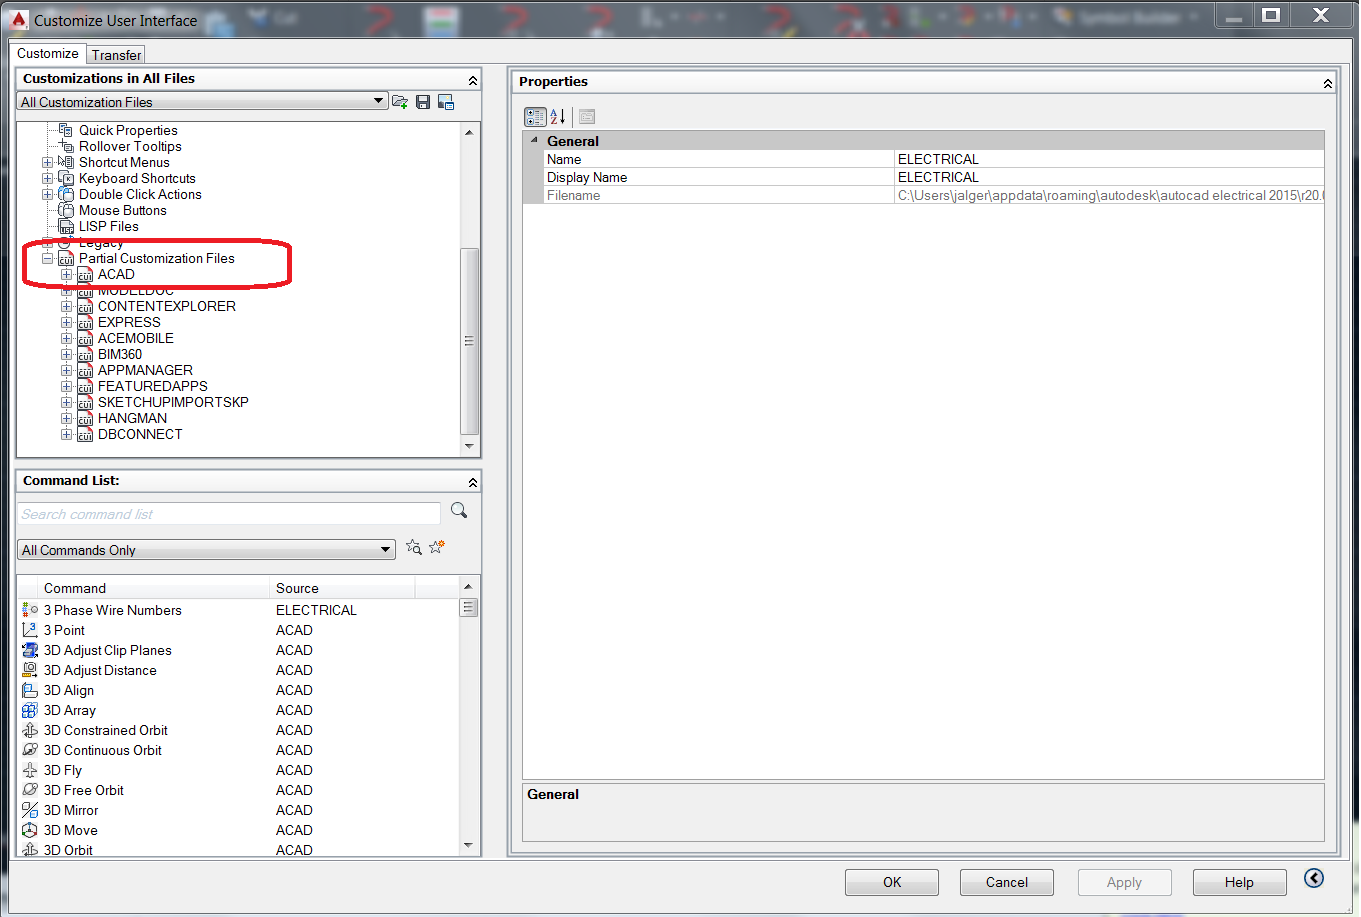1361x917 pixels.
Task: Click the Mouse Buttons node icon
Action: [x=66, y=210]
